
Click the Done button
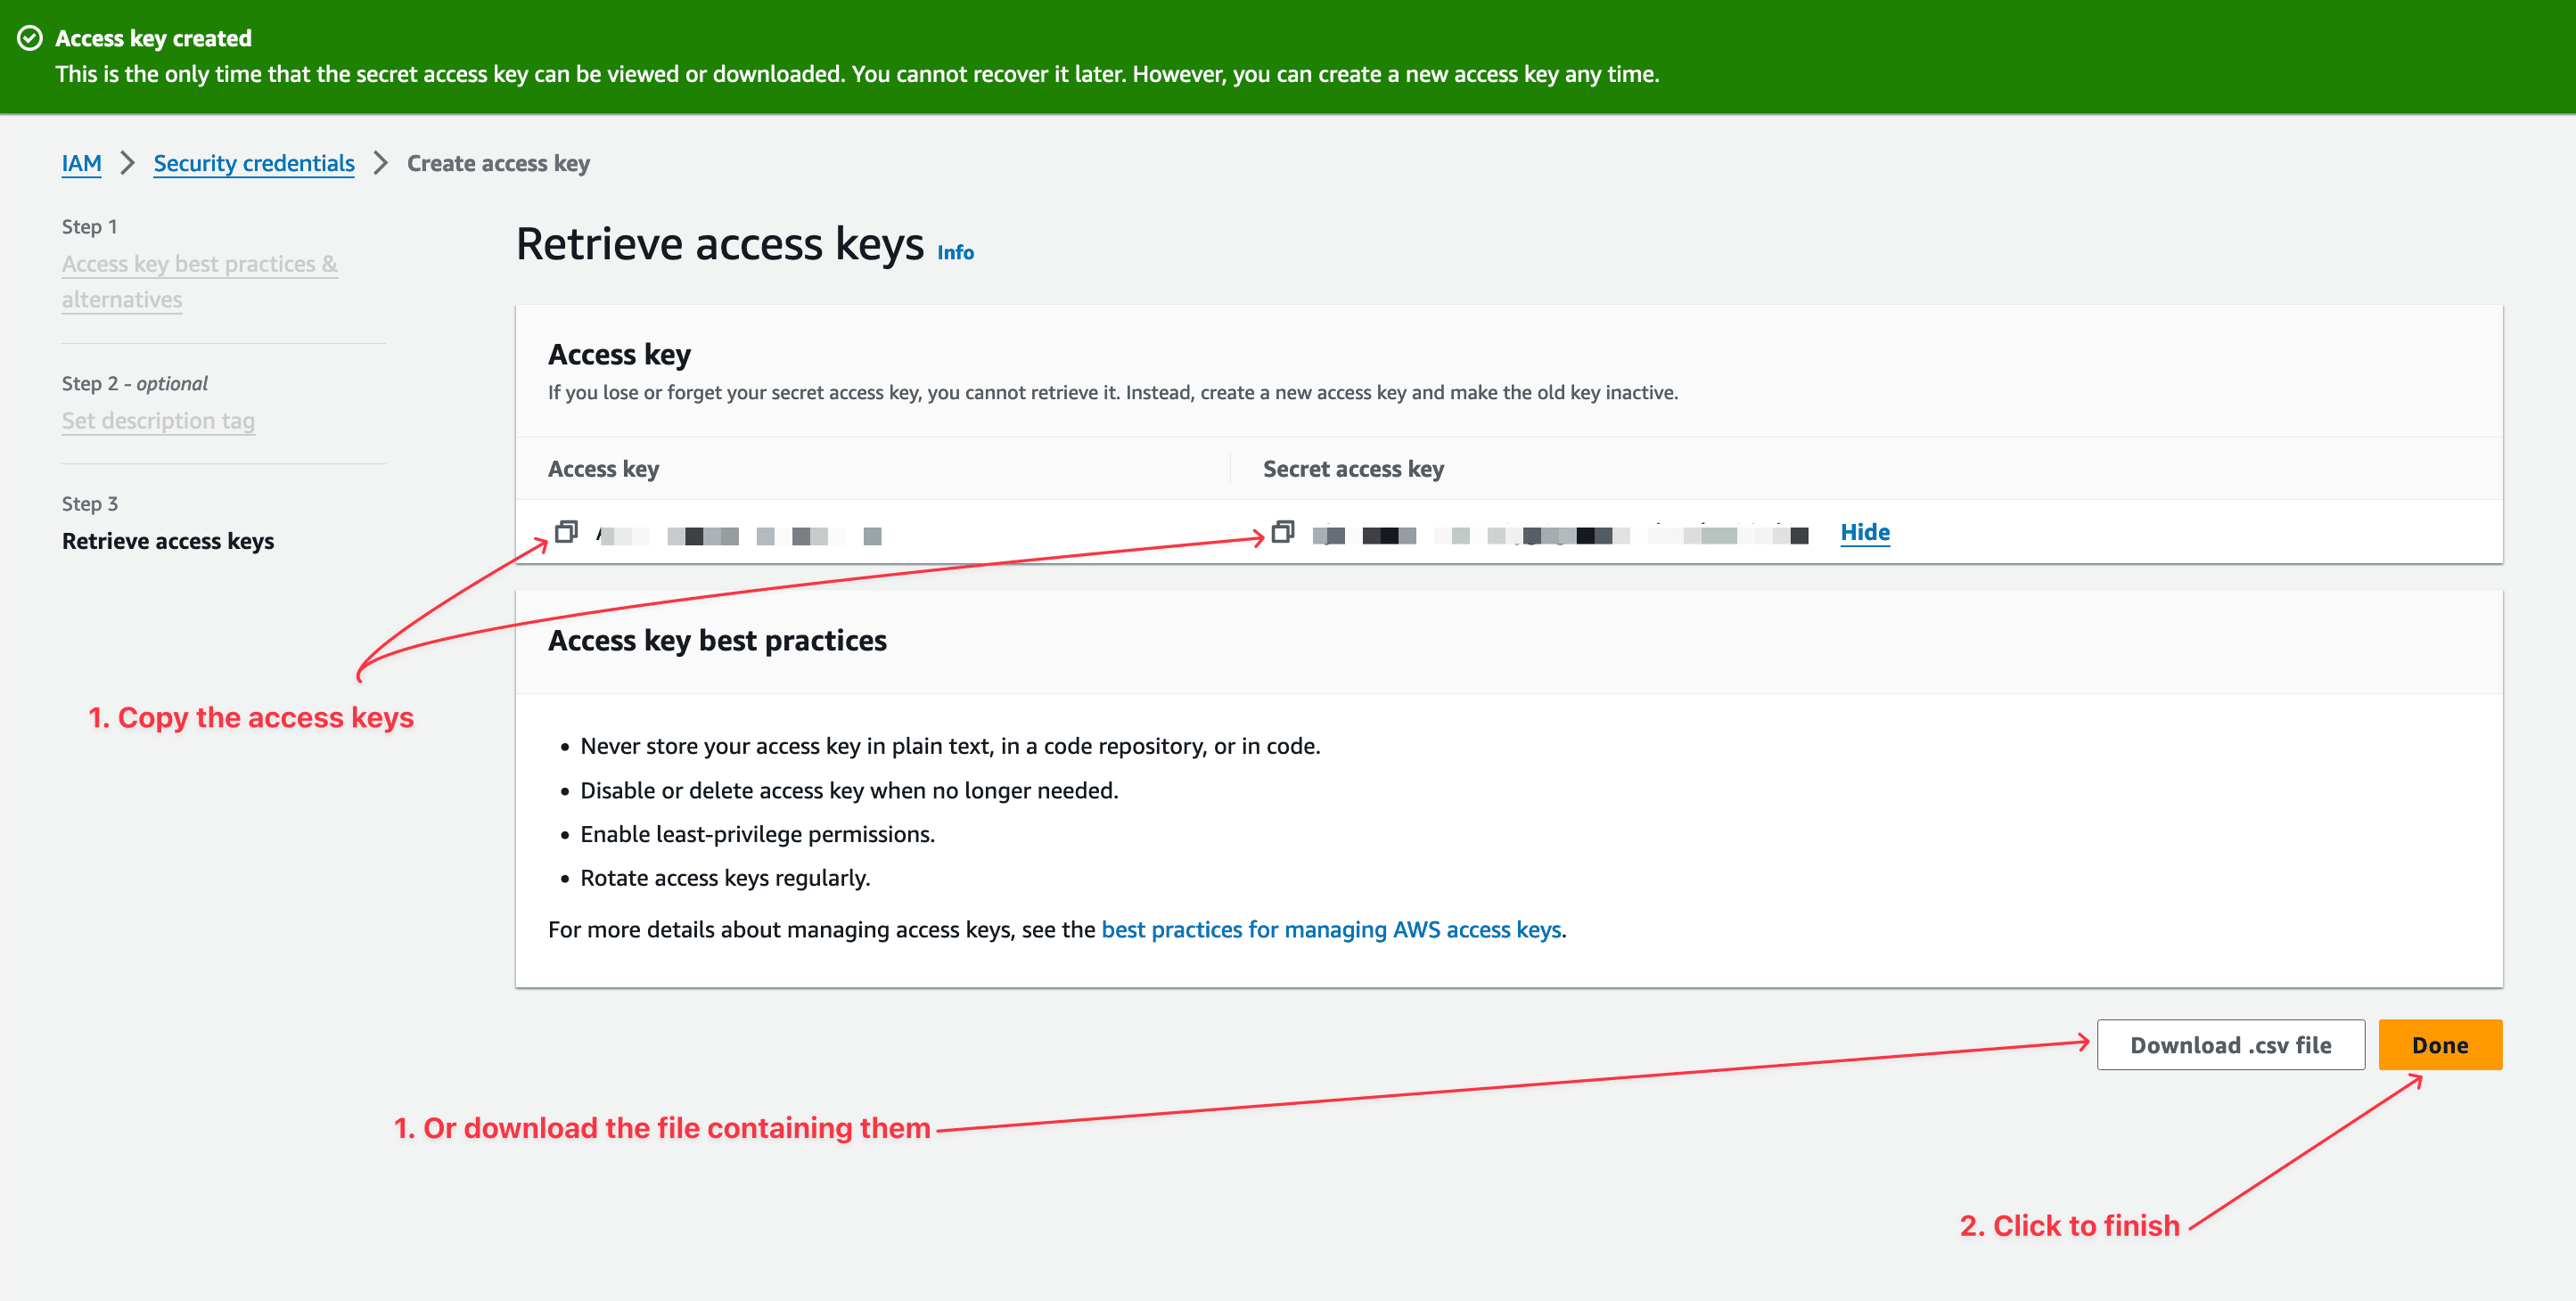pos(2439,1045)
